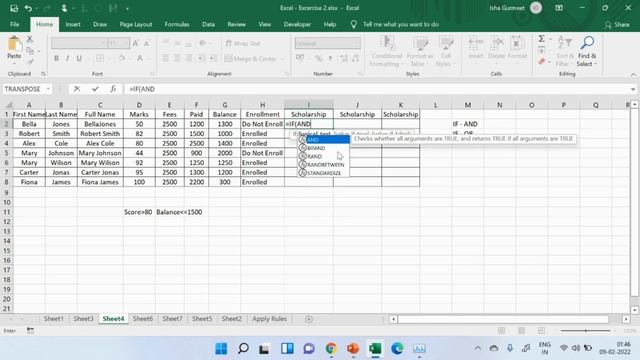
Task: Click the Save icon in title bar
Action: pyautogui.click(x=14, y=8)
